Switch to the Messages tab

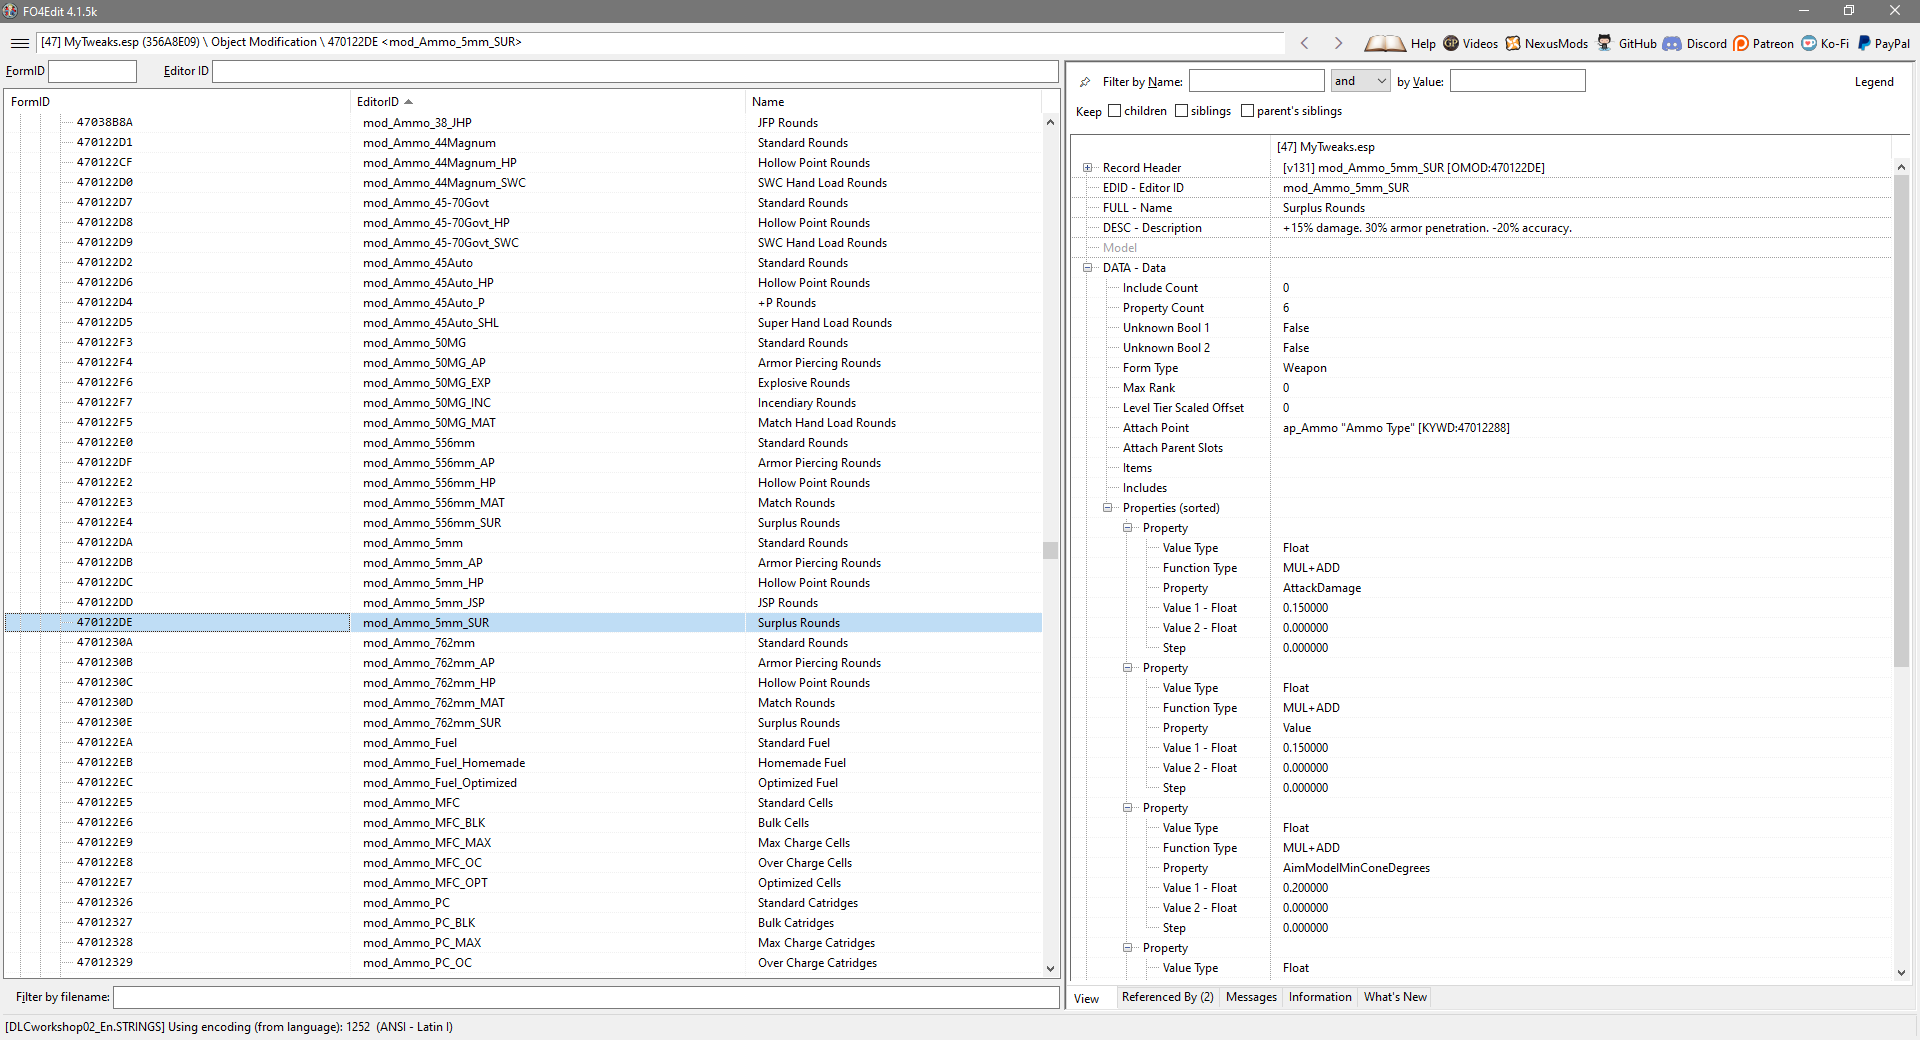click(1251, 997)
